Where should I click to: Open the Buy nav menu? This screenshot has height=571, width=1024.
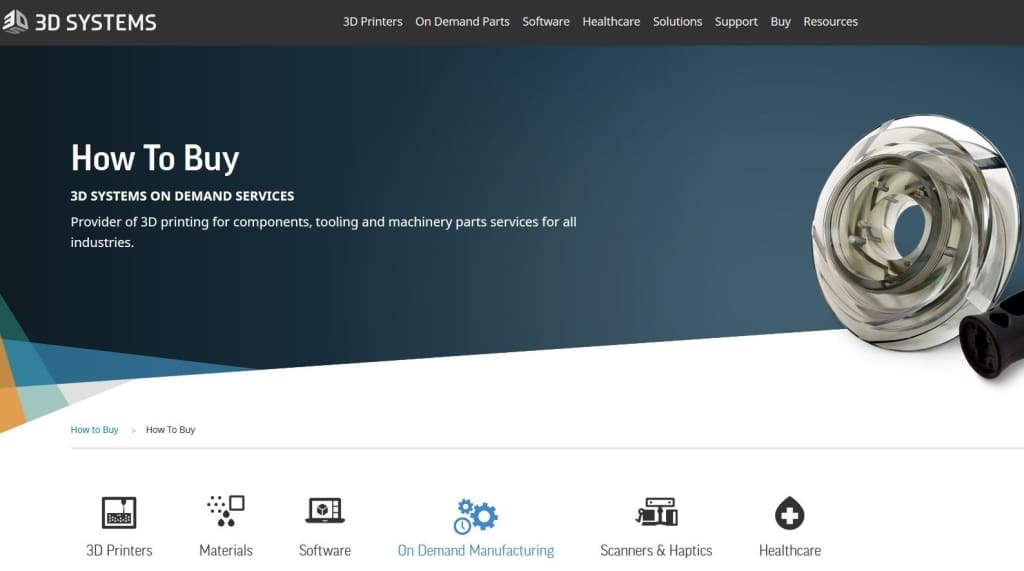tap(780, 22)
